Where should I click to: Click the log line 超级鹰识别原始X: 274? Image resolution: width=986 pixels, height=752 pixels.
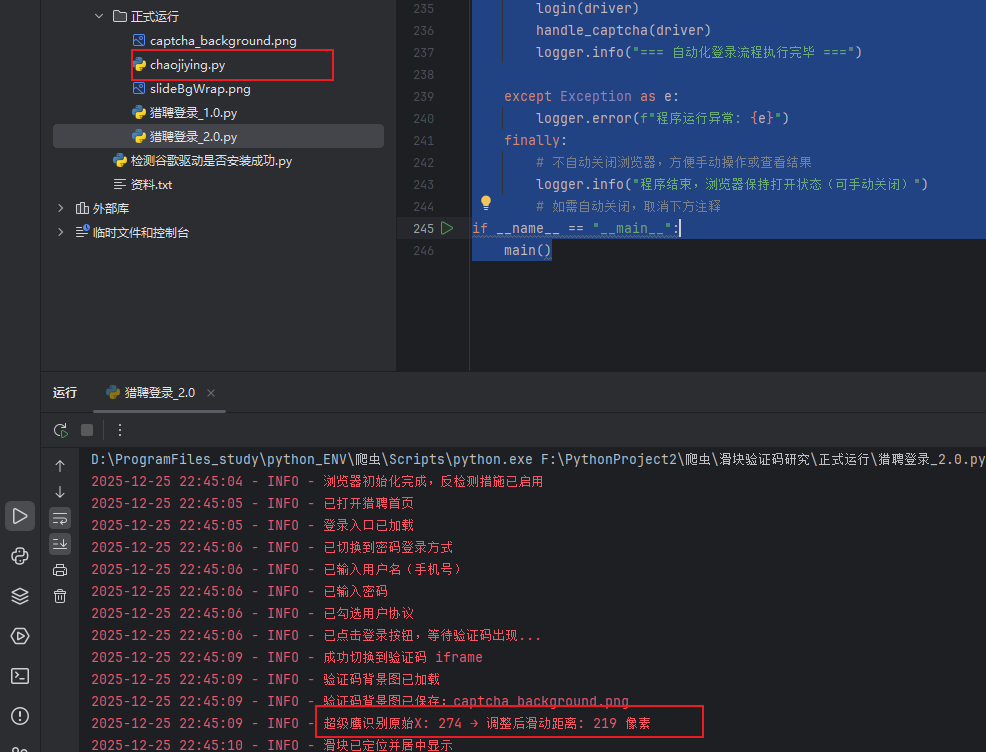(371, 724)
